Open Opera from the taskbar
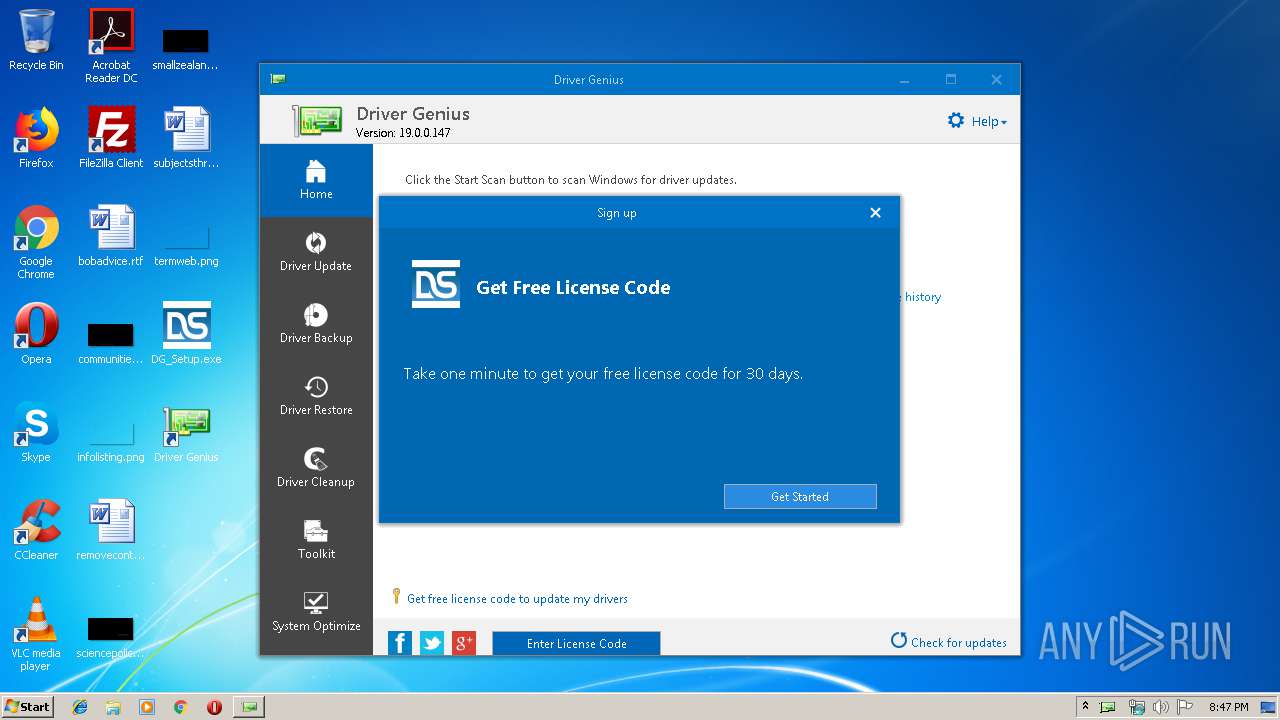Screen dimensions: 1280x720 coord(214,707)
